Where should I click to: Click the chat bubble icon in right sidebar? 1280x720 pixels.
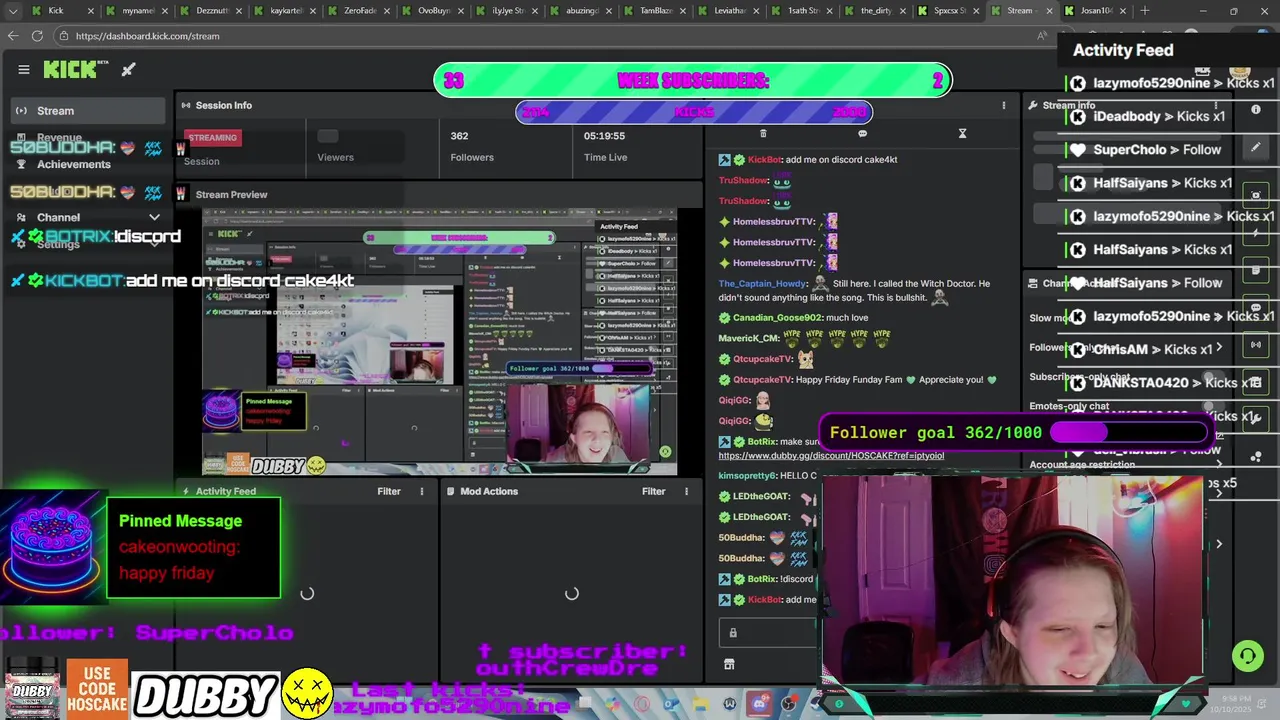1256,308
